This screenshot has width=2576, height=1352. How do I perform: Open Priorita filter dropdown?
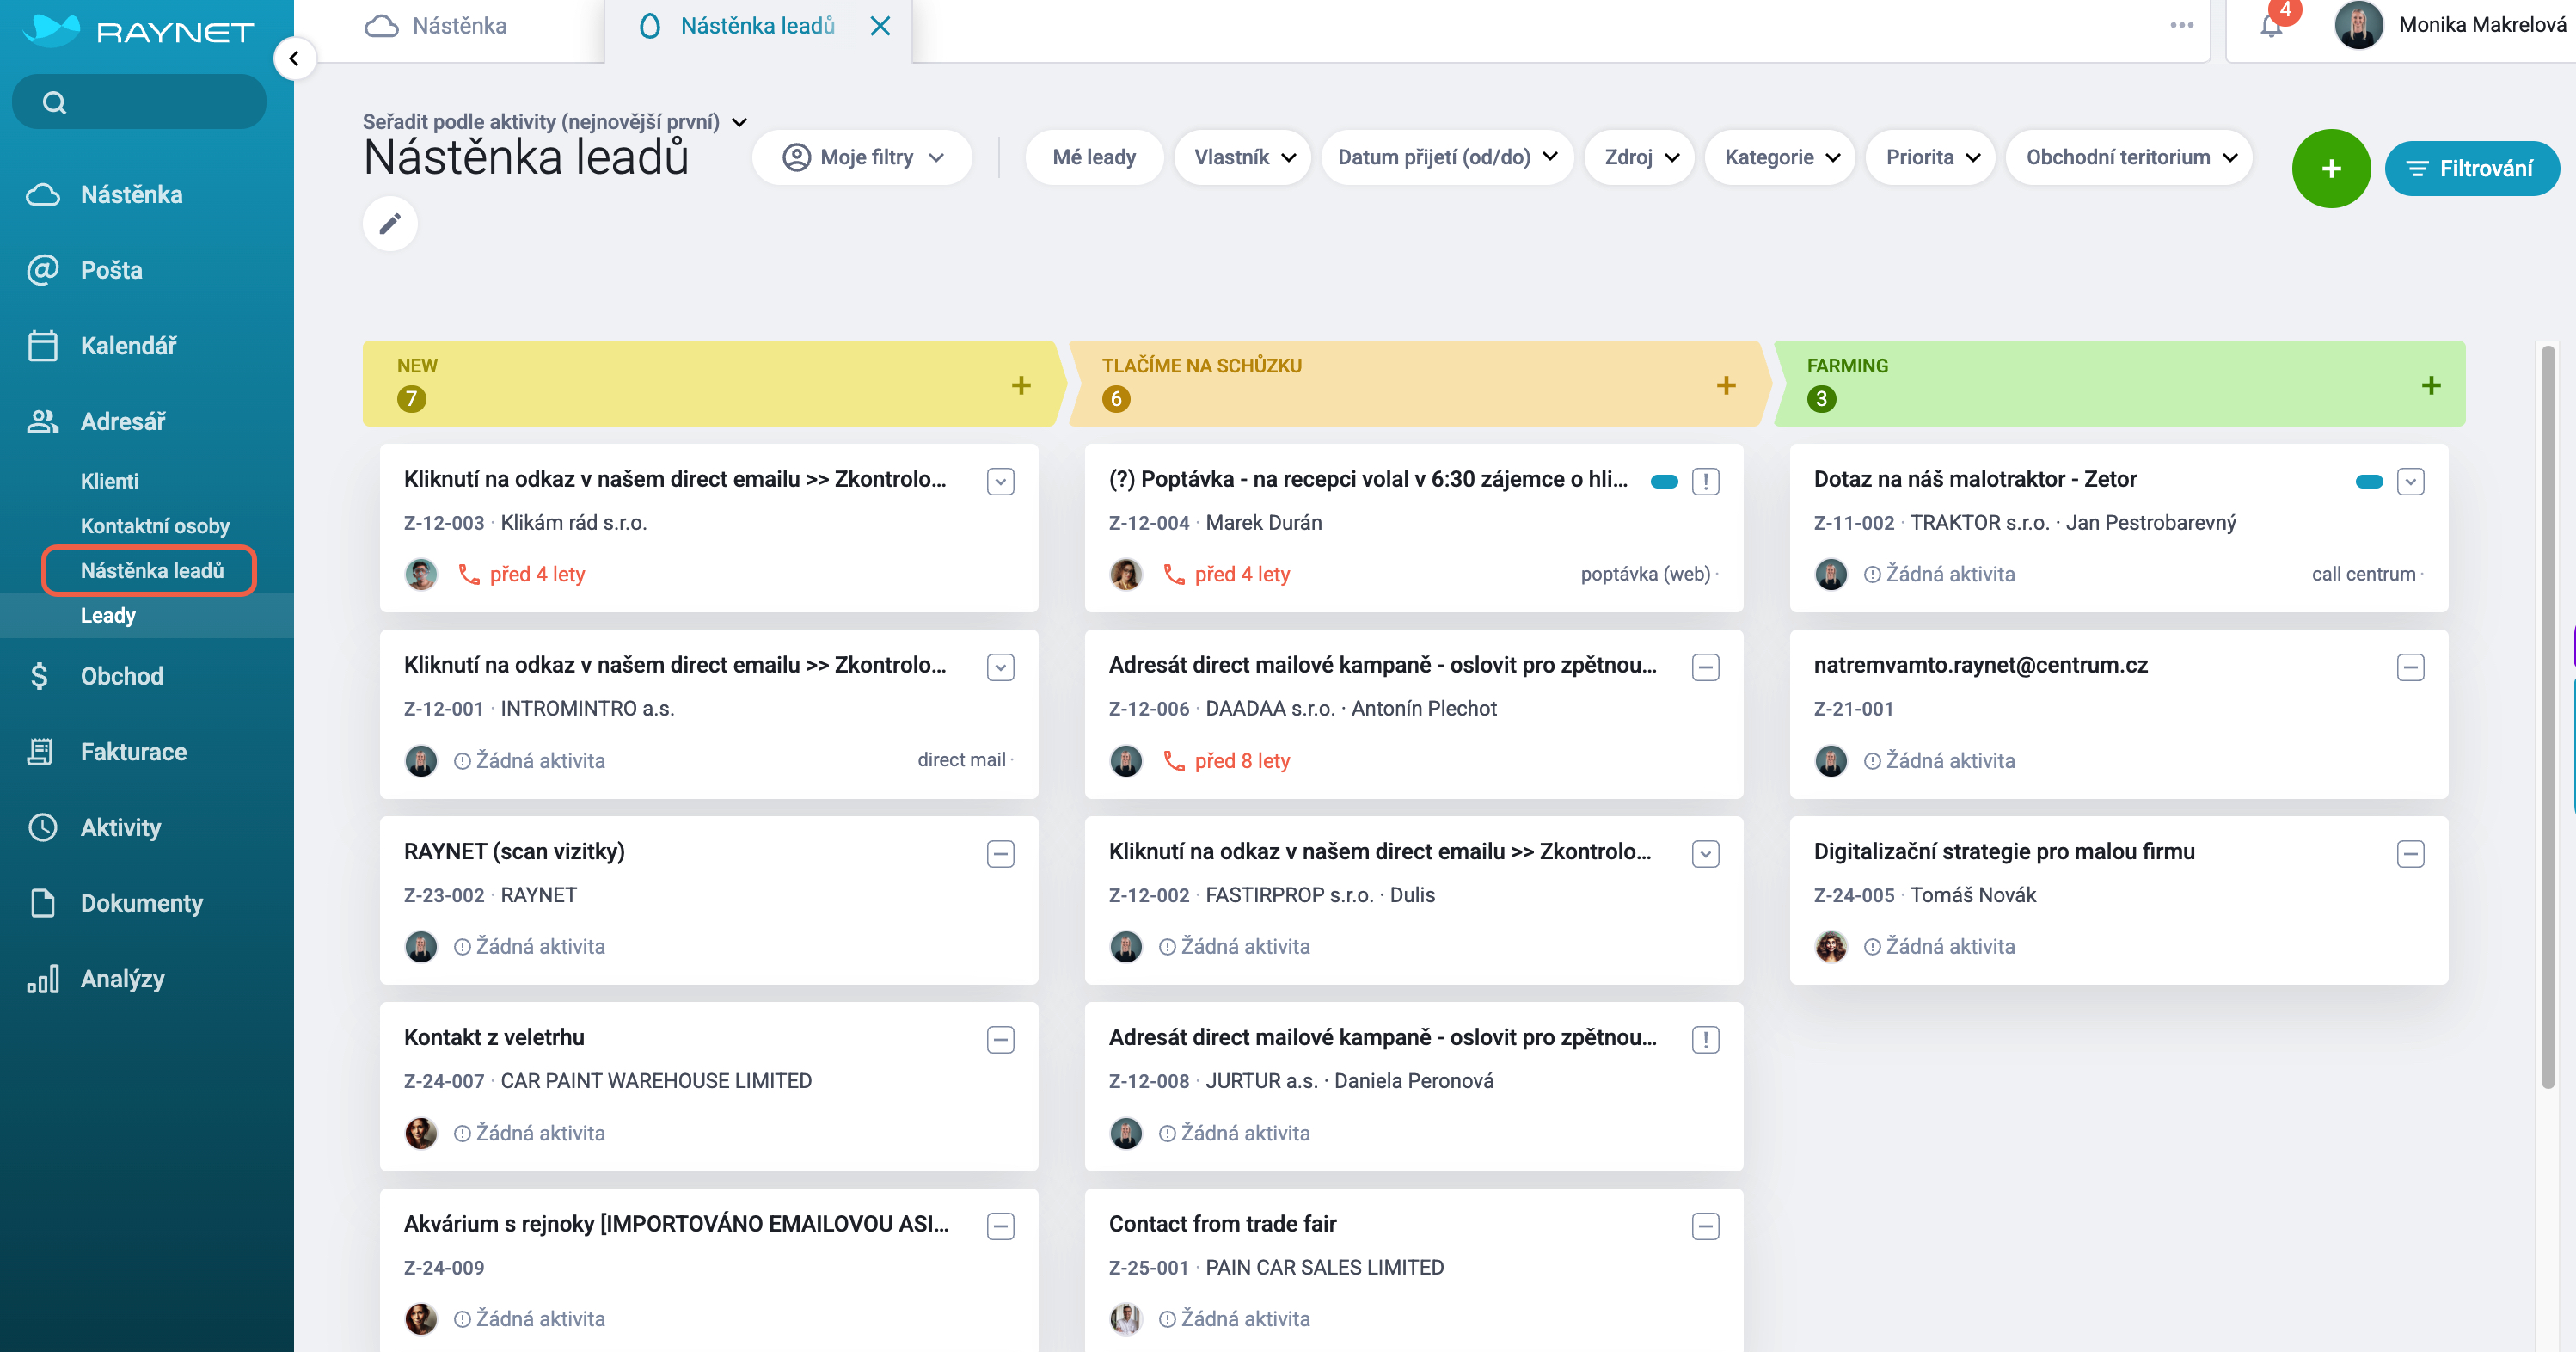pyautogui.click(x=1931, y=157)
